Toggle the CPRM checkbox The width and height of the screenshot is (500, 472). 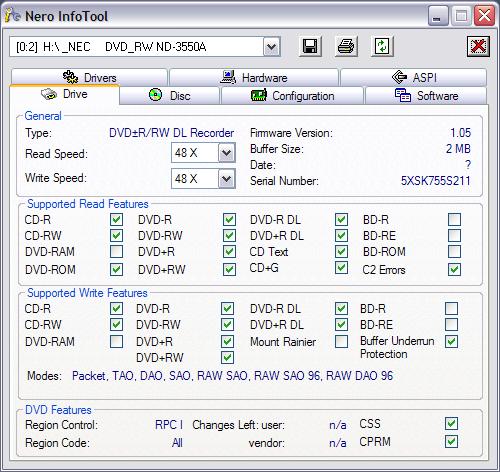tap(452, 442)
